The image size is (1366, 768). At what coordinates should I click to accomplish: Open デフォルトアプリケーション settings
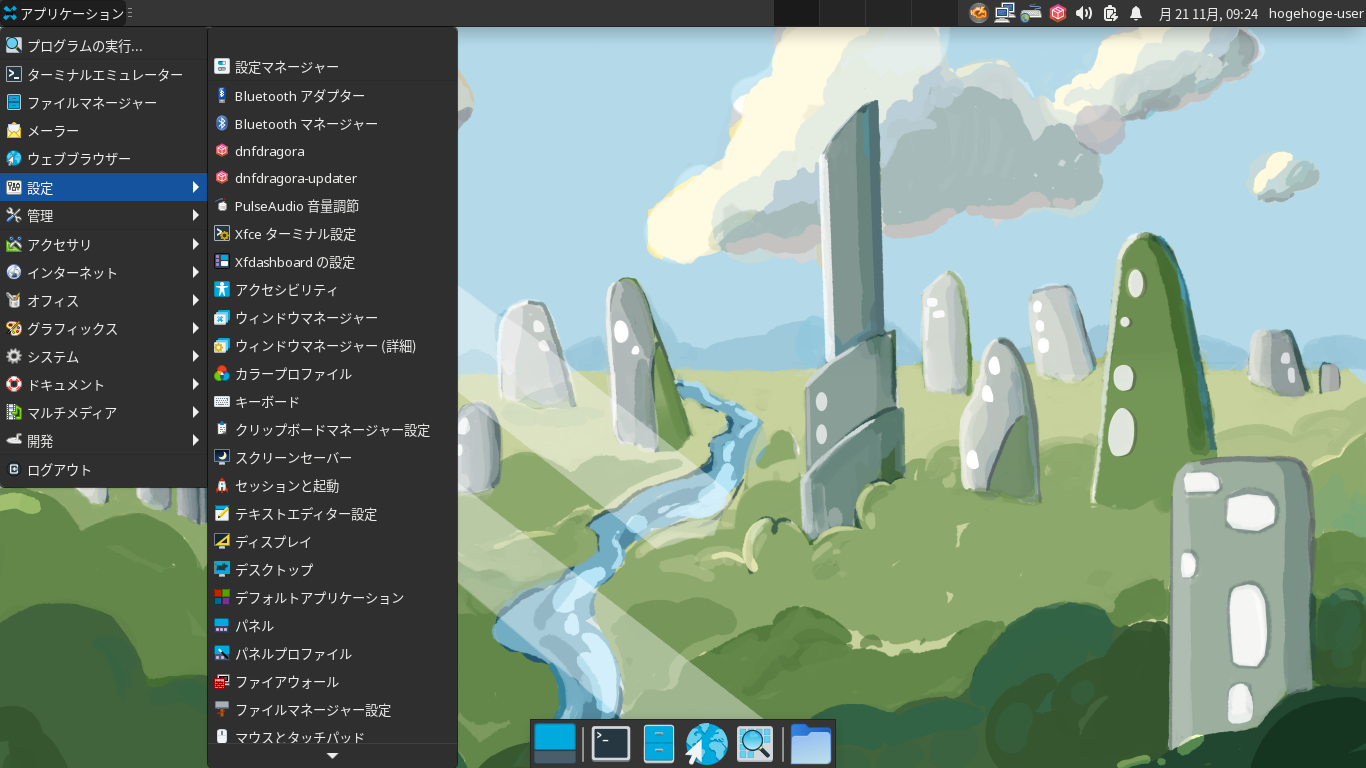tap(332, 598)
